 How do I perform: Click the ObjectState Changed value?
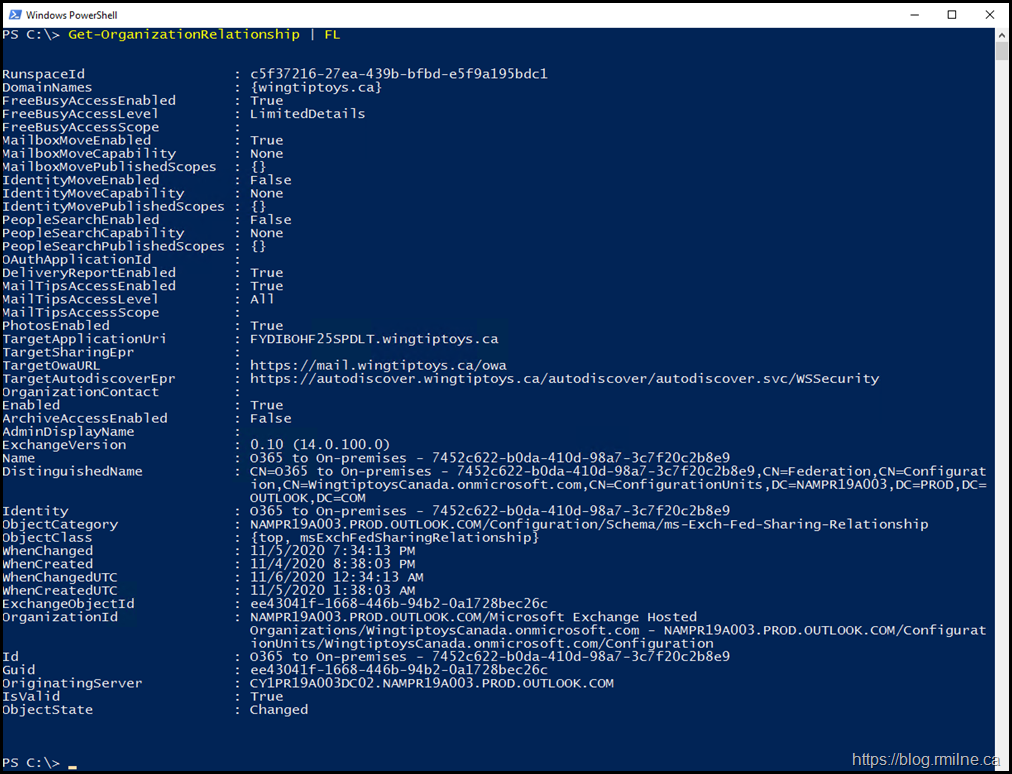coord(278,710)
